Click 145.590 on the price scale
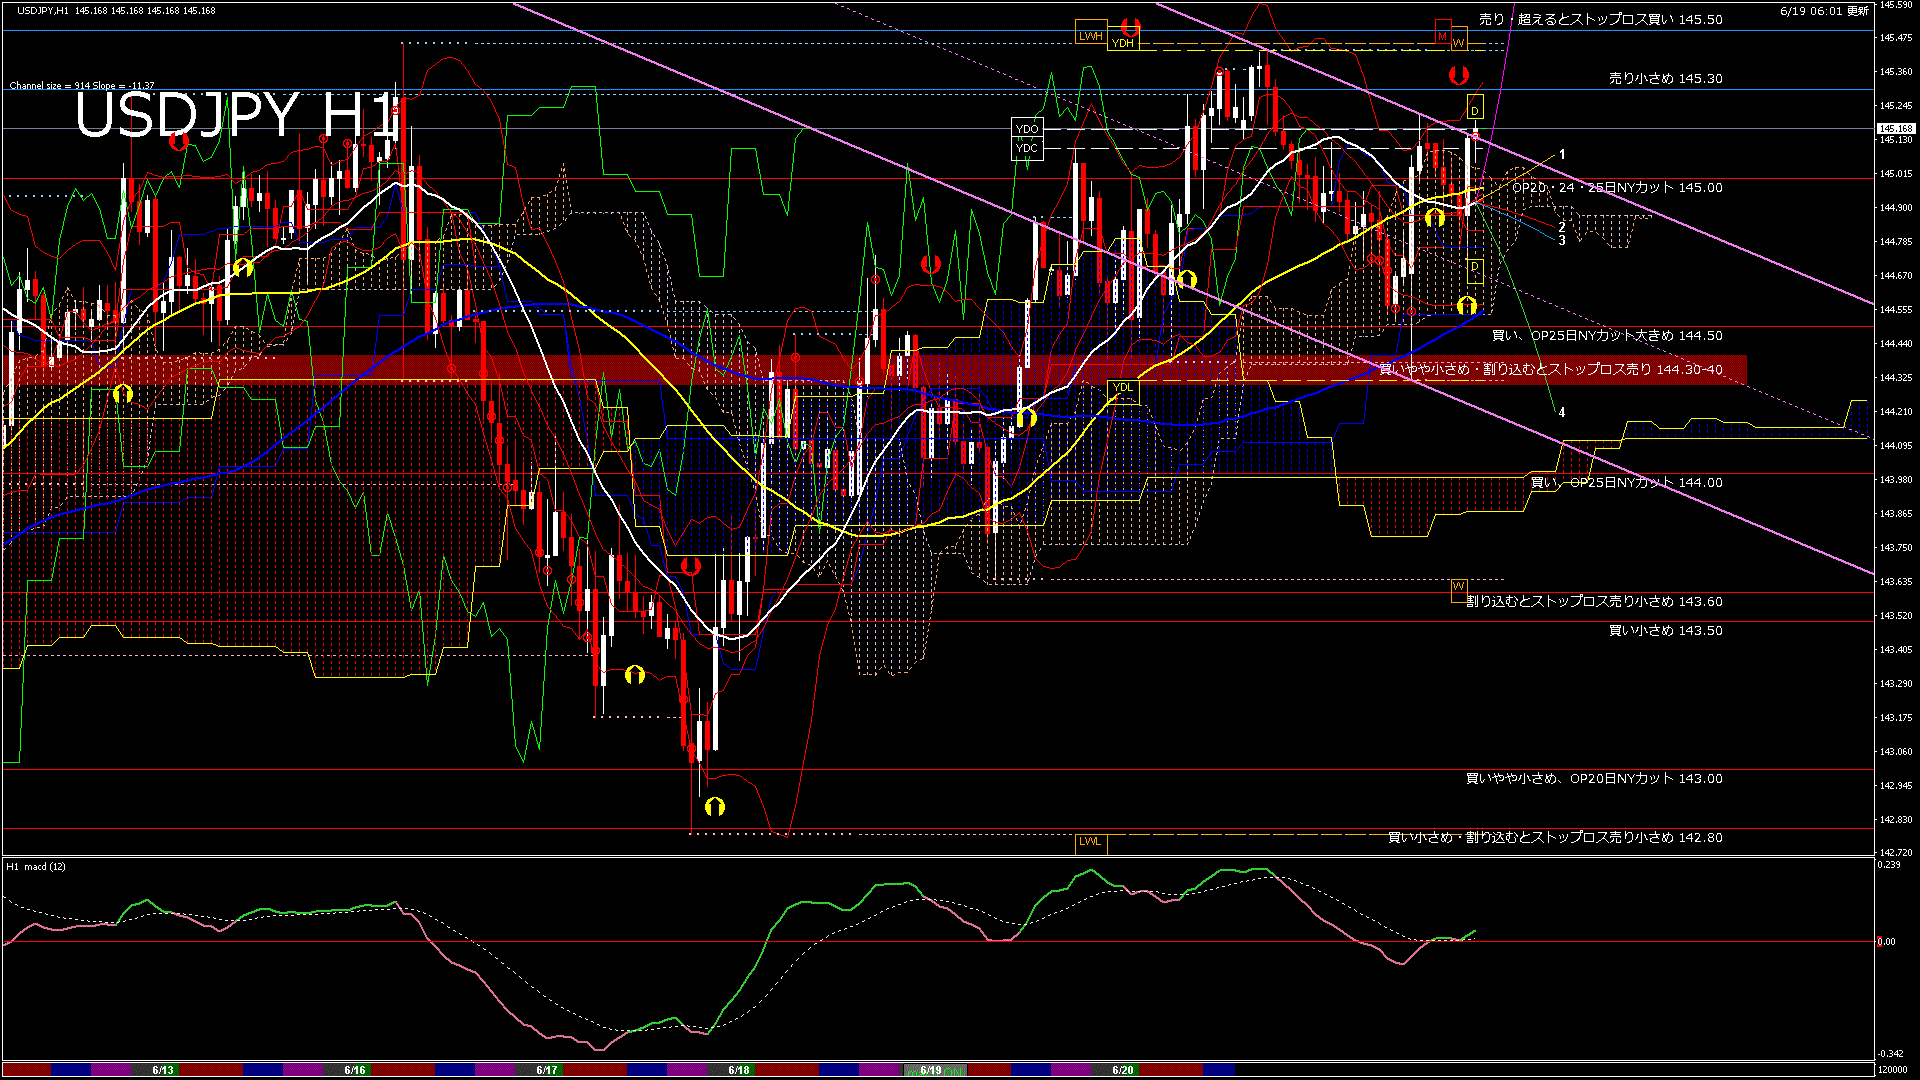 (1896, 5)
